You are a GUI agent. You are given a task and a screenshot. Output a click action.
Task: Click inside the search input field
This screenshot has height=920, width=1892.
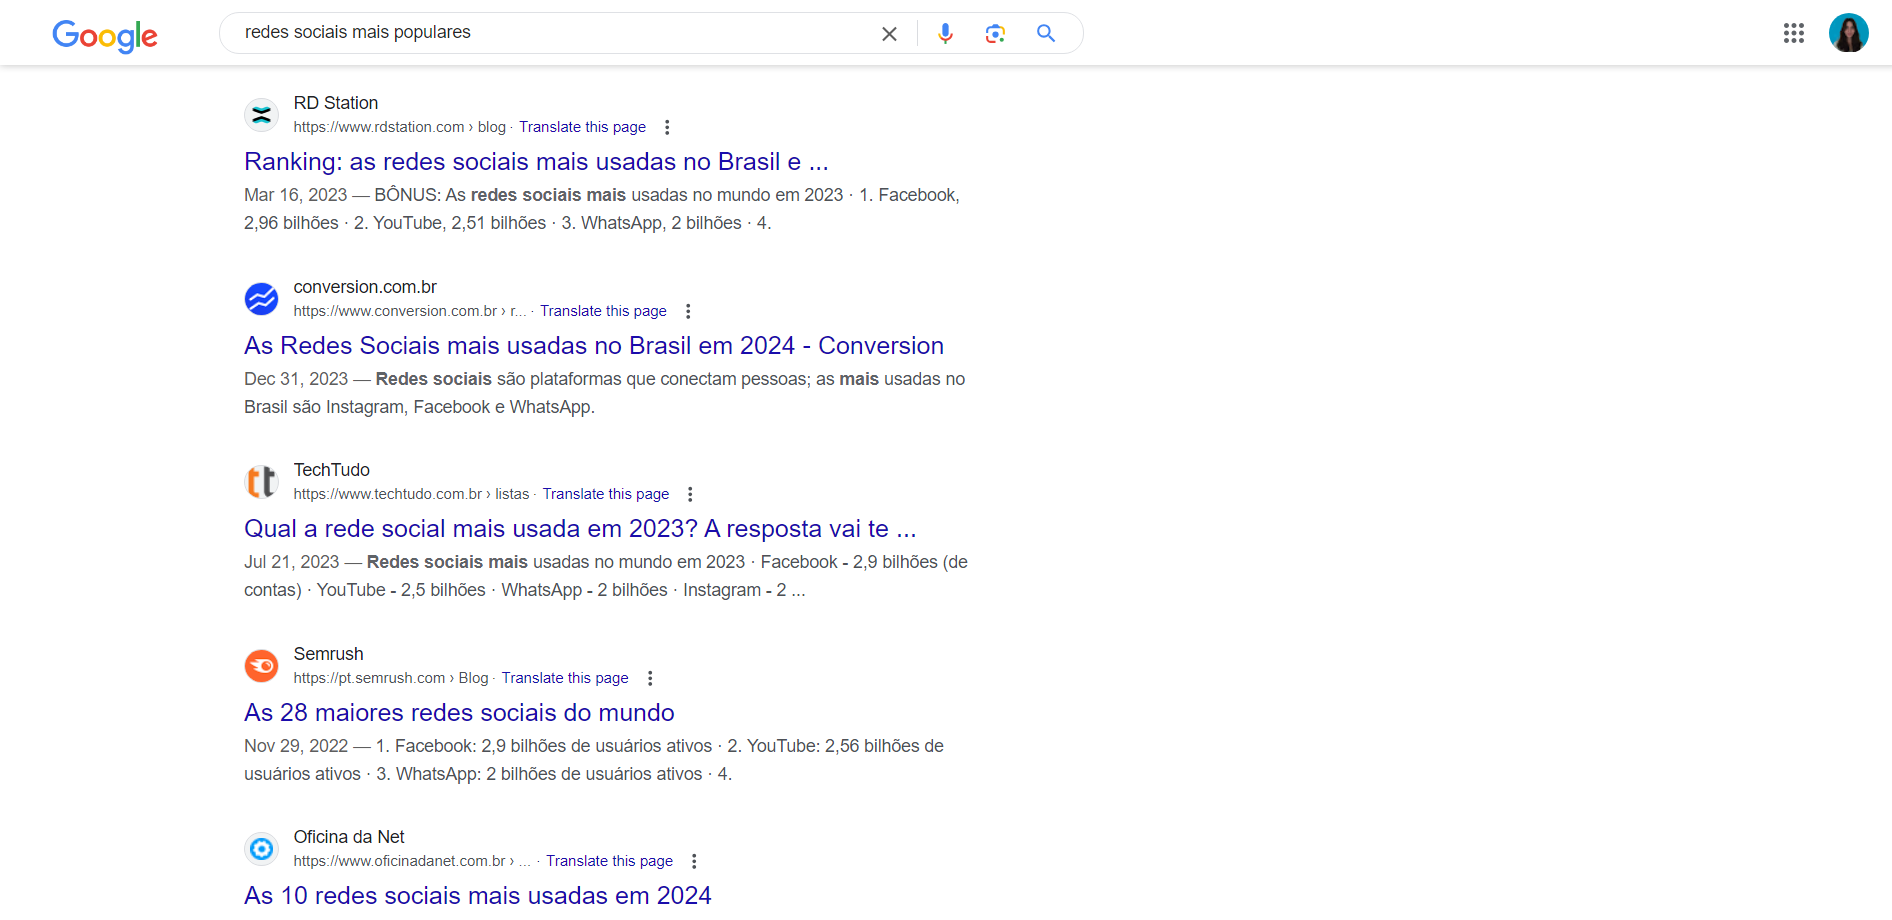tap(550, 32)
